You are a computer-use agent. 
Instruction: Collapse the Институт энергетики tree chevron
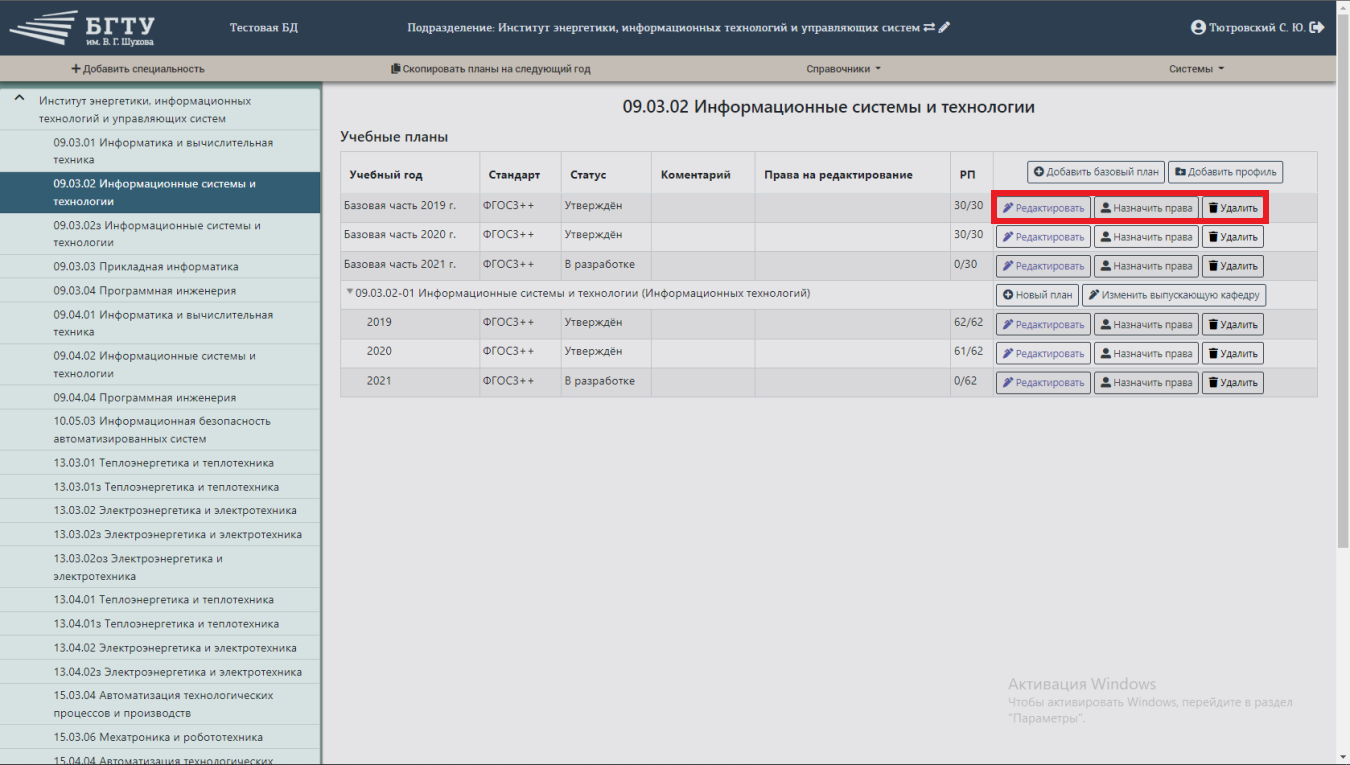[x=19, y=100]
